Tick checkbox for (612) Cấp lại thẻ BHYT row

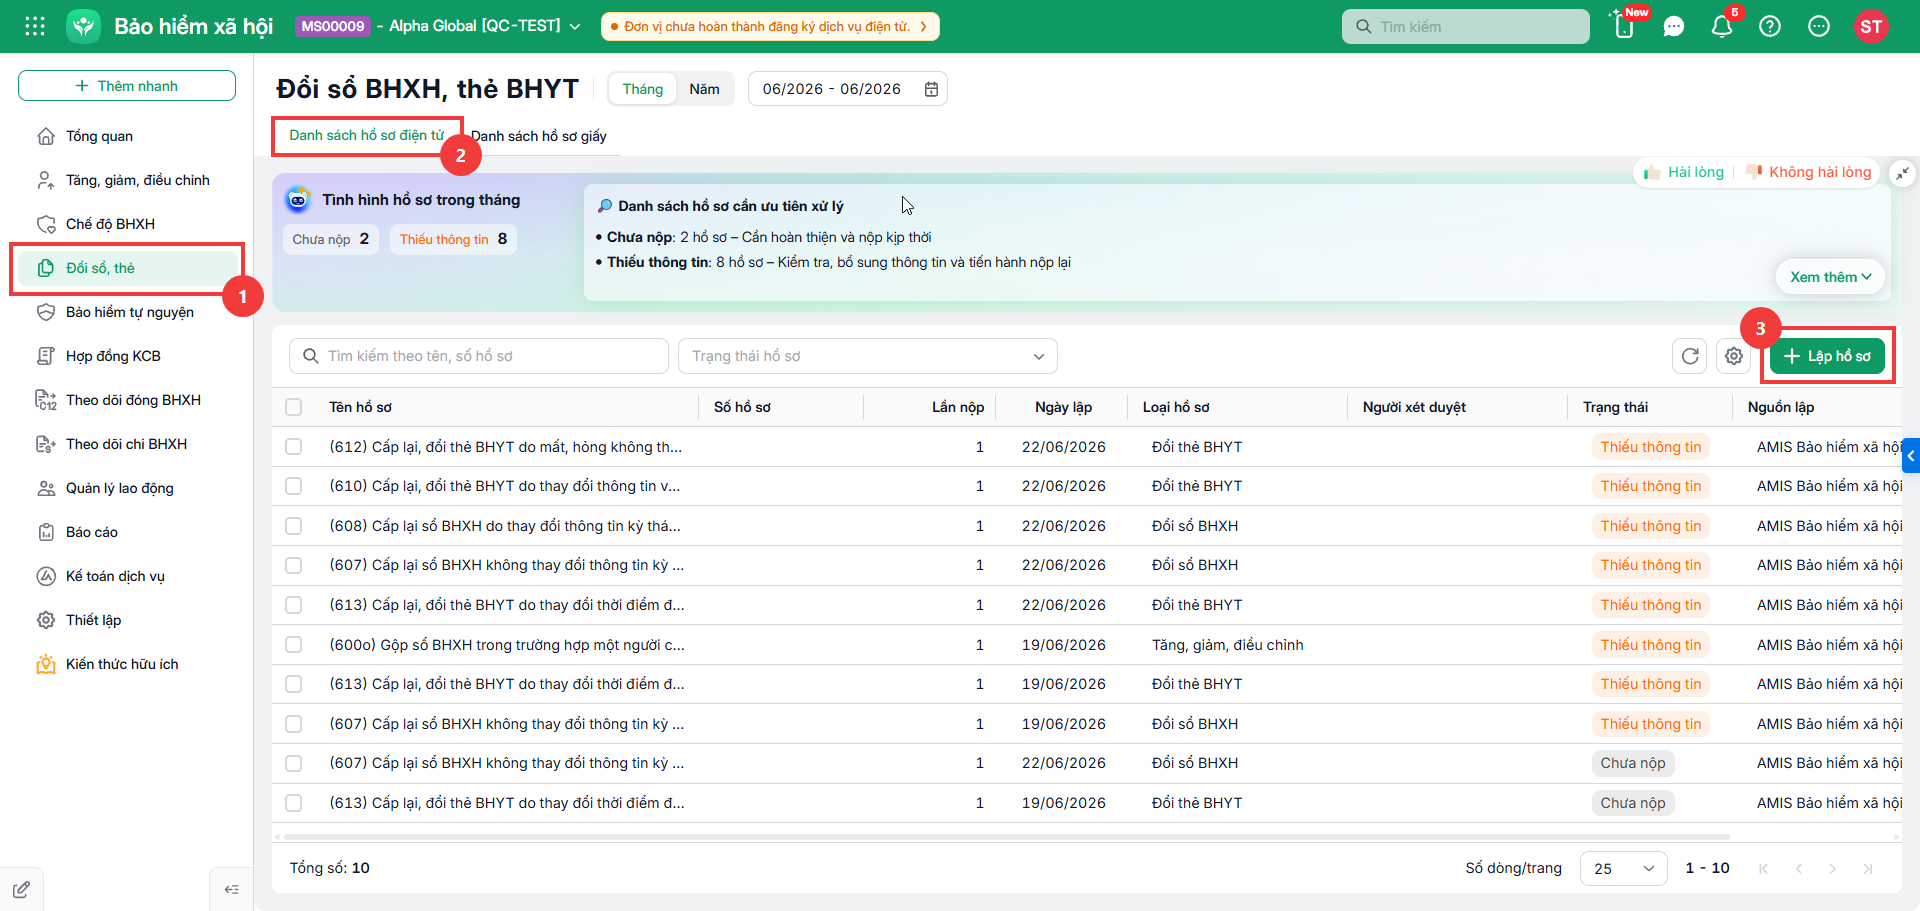tap(293, 447)
